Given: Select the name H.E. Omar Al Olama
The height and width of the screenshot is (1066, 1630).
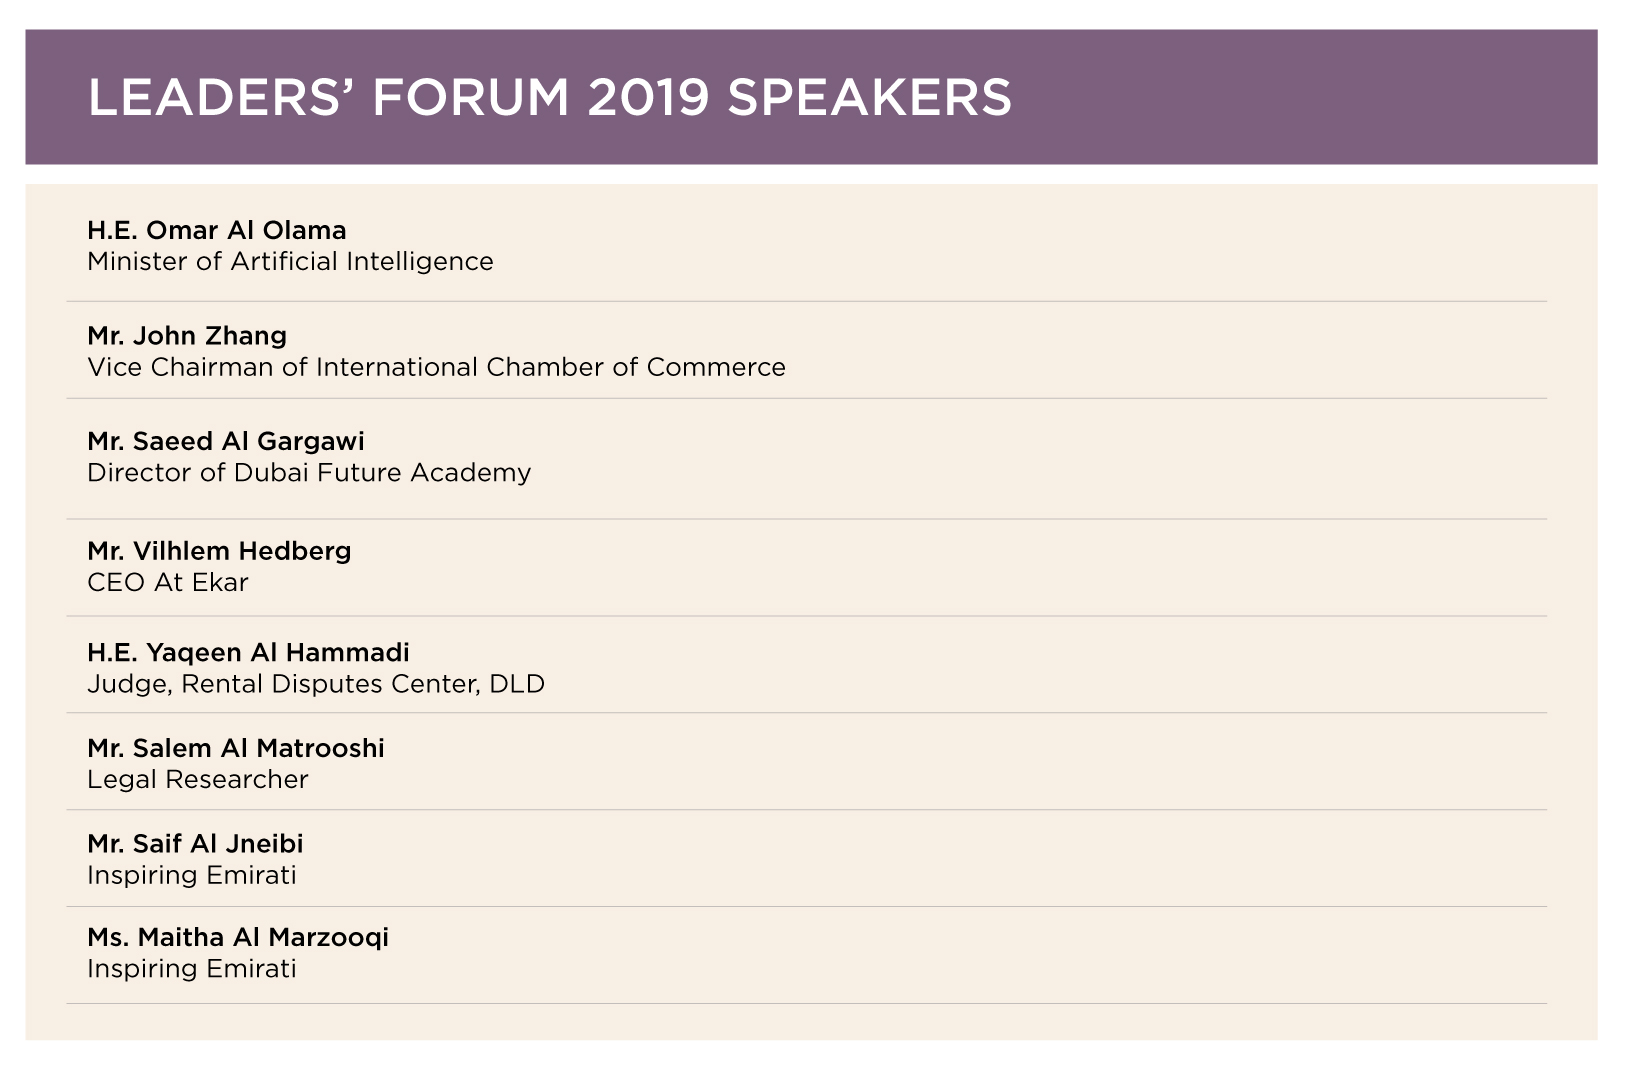Looking at the screenshot, I should 217,230.
